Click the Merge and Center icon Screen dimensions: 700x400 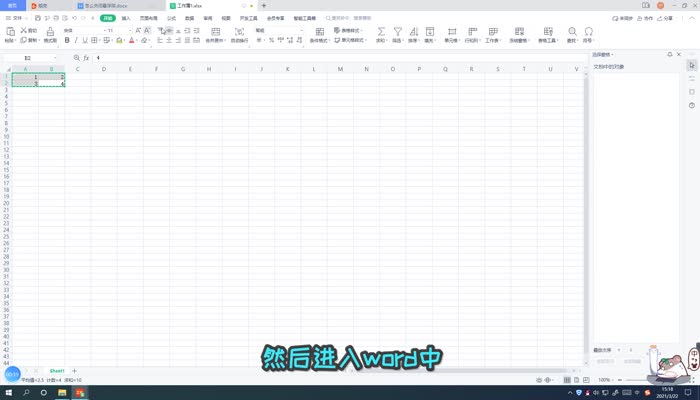(x=216, y=31)
